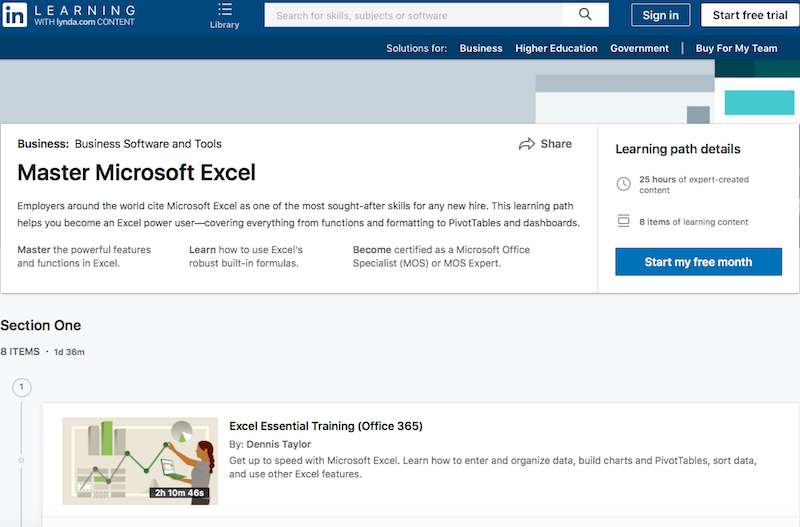Open the Buy For My Team link
Image resolution: width=800 pixels, height=527 pixels.
(x=736, y=48)
